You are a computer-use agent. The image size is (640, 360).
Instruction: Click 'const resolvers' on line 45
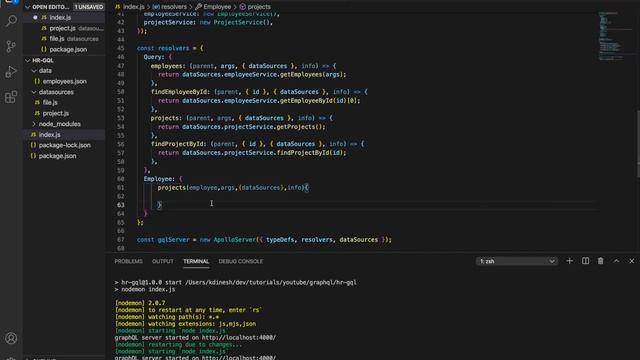click(x=163, y=48)
